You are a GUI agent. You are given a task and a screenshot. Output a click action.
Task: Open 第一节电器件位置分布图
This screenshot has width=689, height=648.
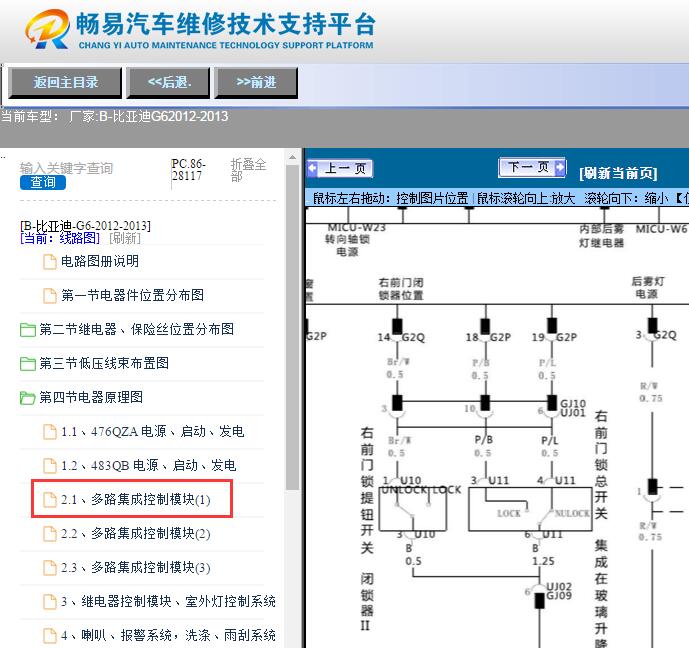point(132,295)
